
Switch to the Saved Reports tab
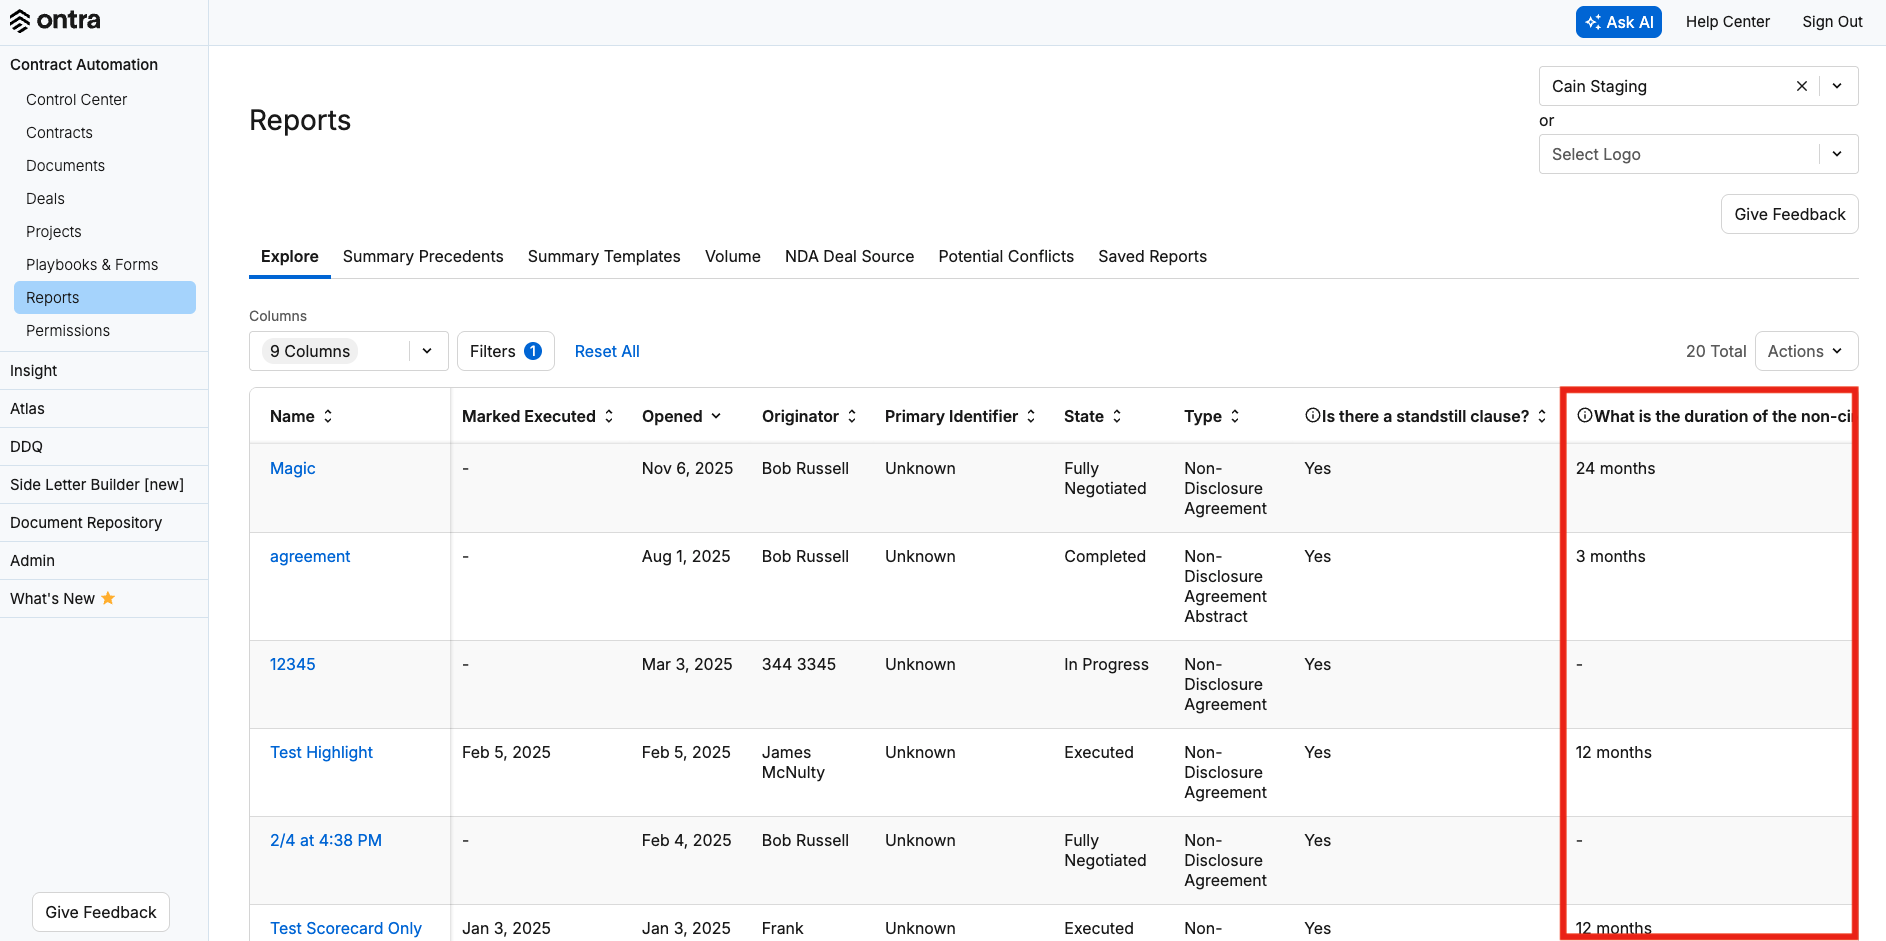point(1152,256)
